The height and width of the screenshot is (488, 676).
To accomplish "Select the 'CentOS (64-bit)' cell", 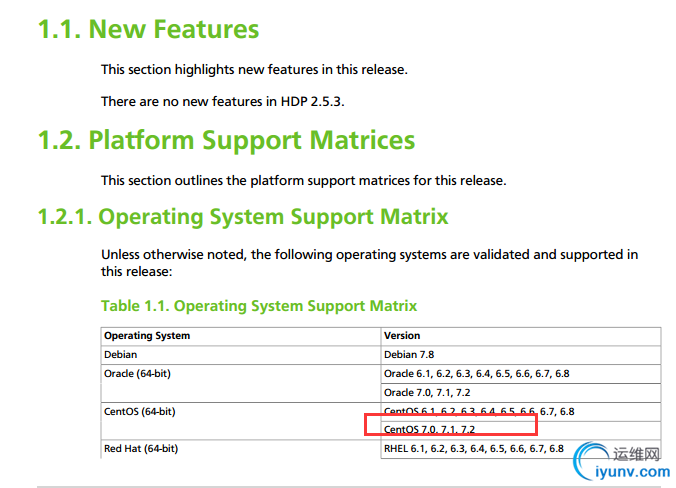I will pos(241,421).
